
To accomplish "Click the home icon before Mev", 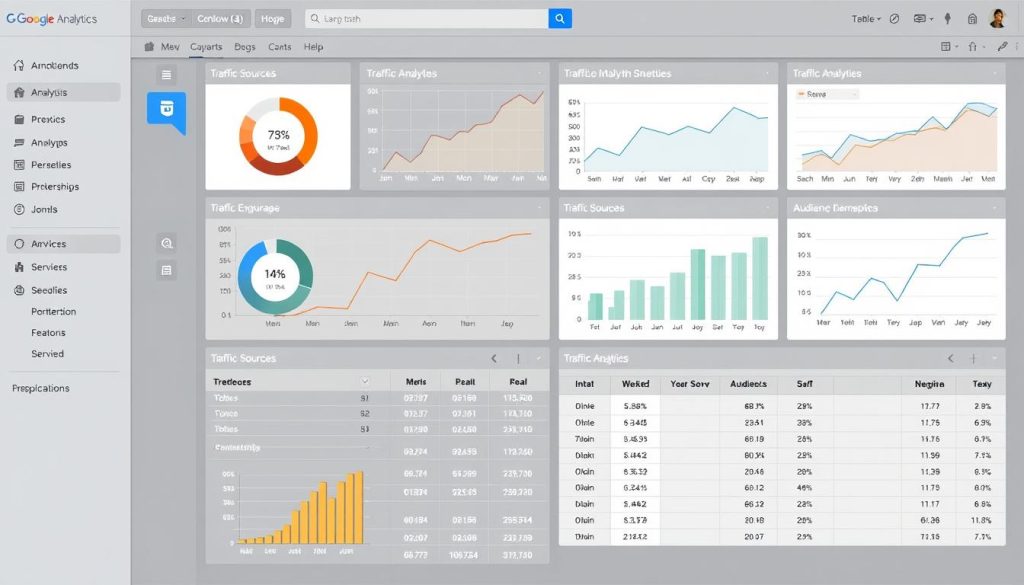I will click(x=150, y=46).
